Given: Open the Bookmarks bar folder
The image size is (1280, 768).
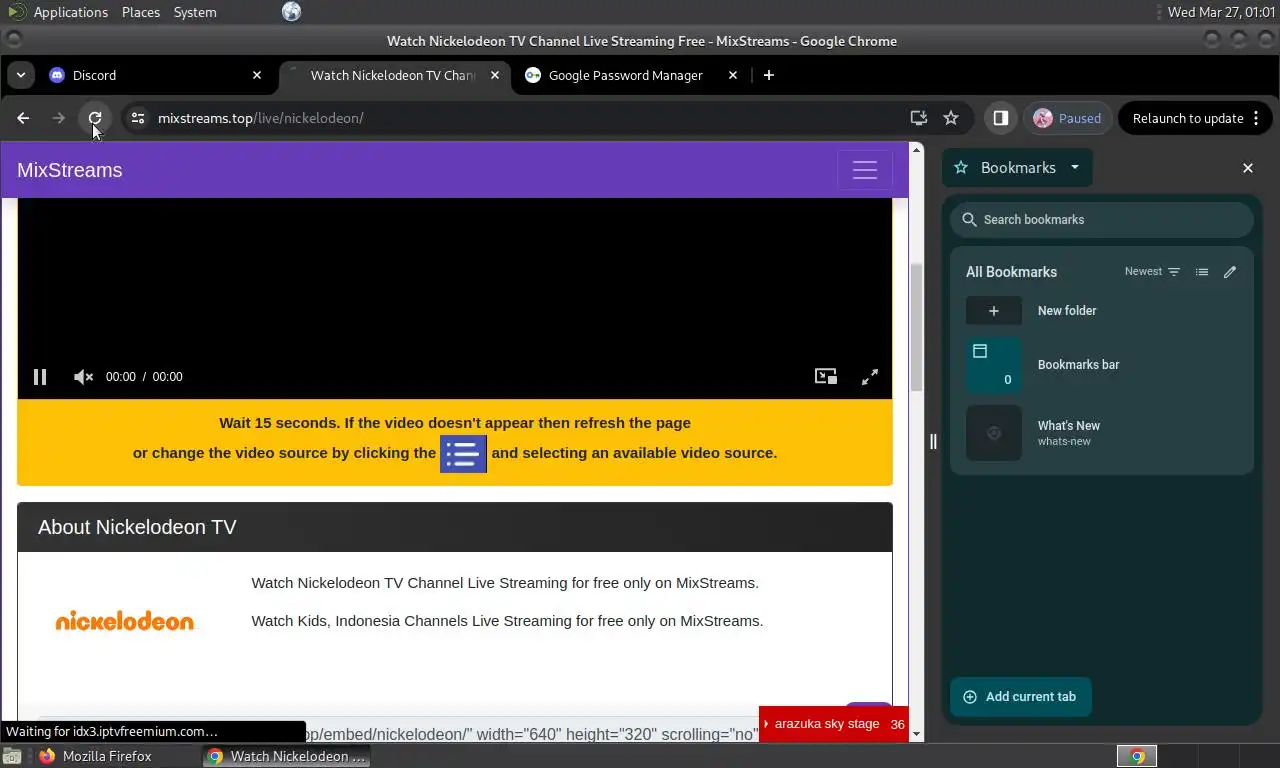Looking at the screenshot, I should pos(1102,365).
